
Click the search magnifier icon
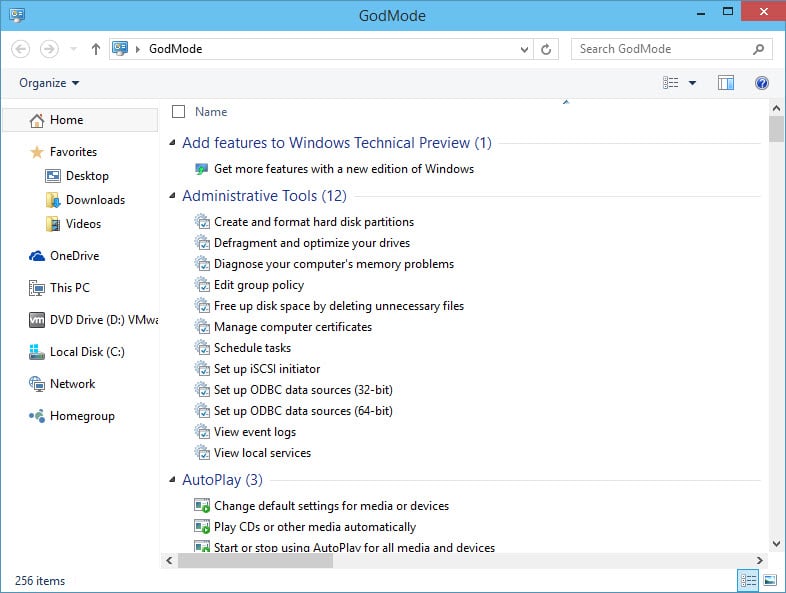coord(758,49)
